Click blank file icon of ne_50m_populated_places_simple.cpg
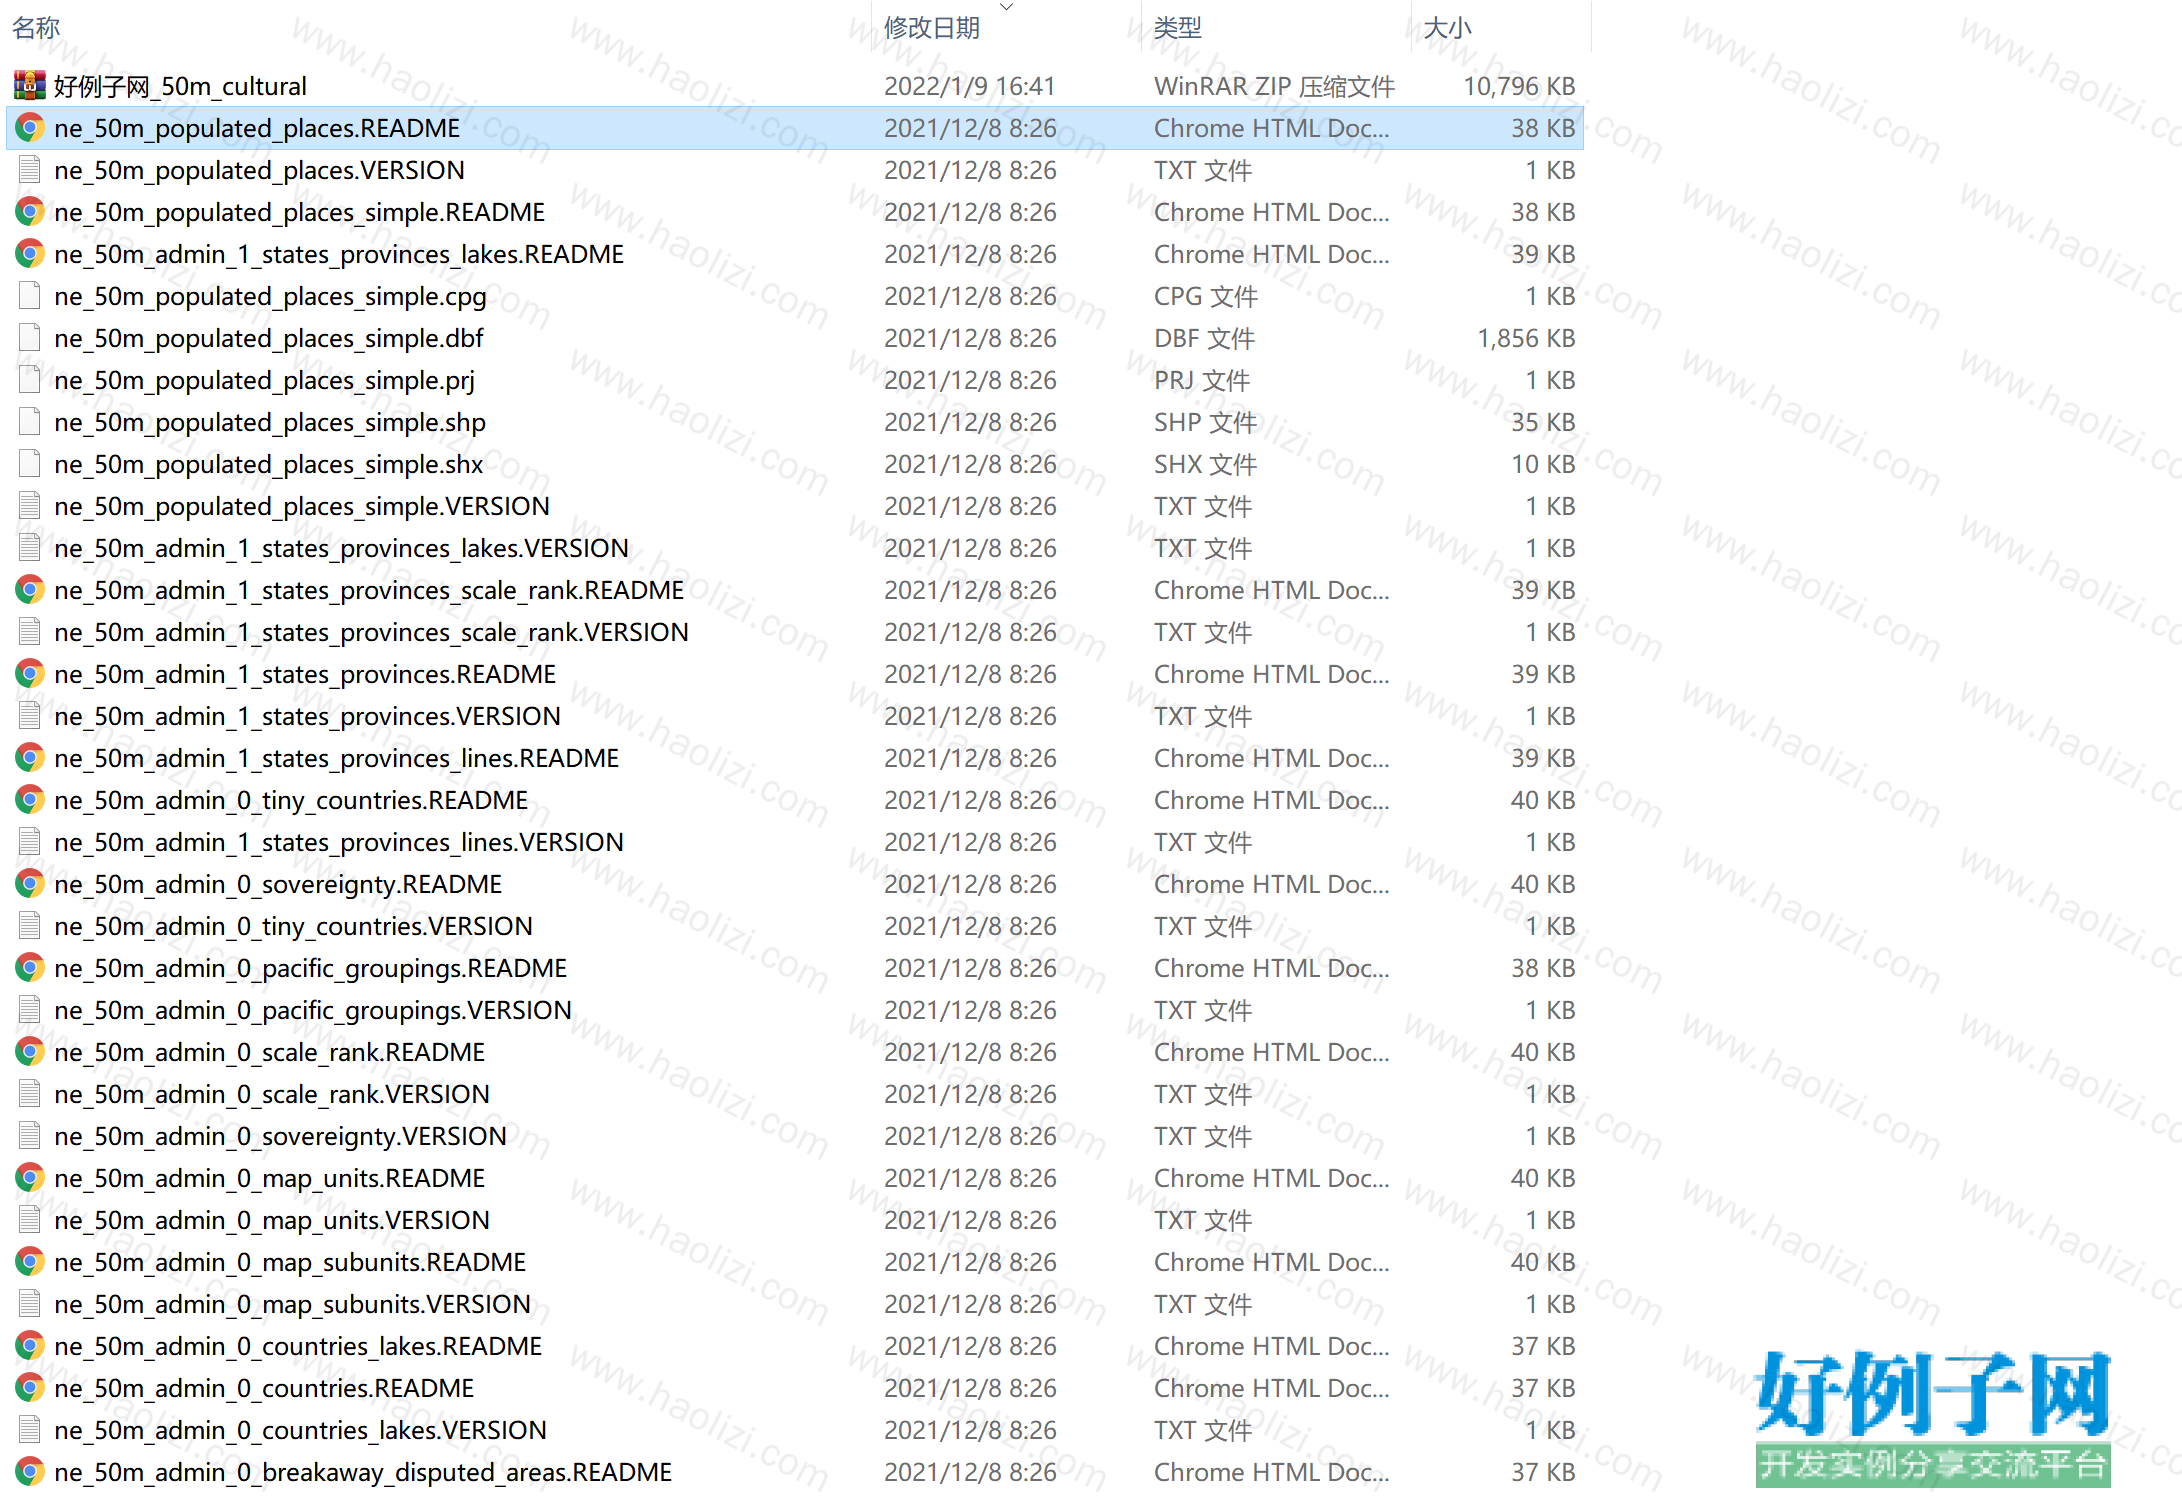Image resolution: width=2182 pixels, height=1498 pixels. [30, 296]
